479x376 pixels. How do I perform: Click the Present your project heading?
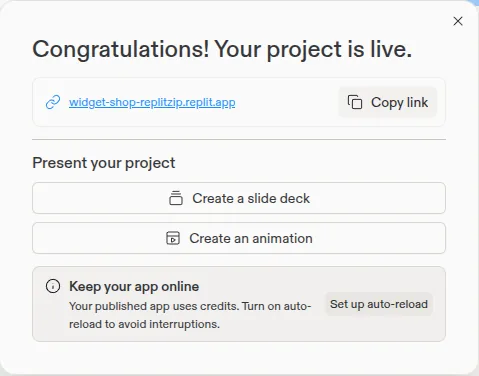tap(104, 163)
